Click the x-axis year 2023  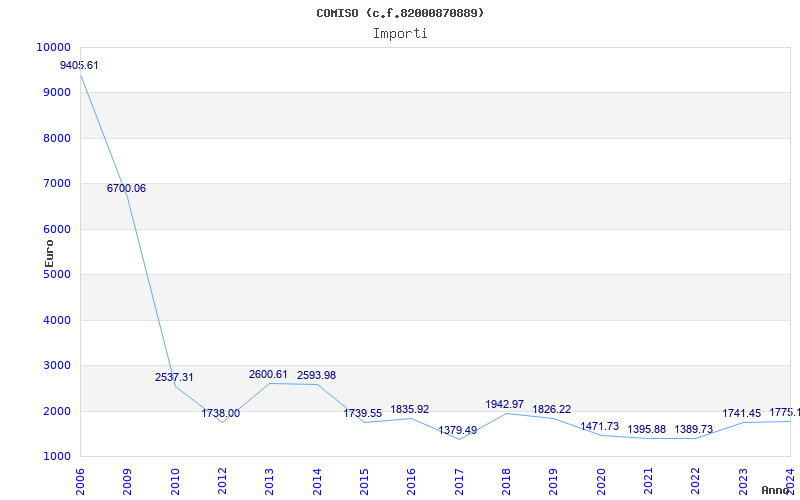(x=743, y=482)
